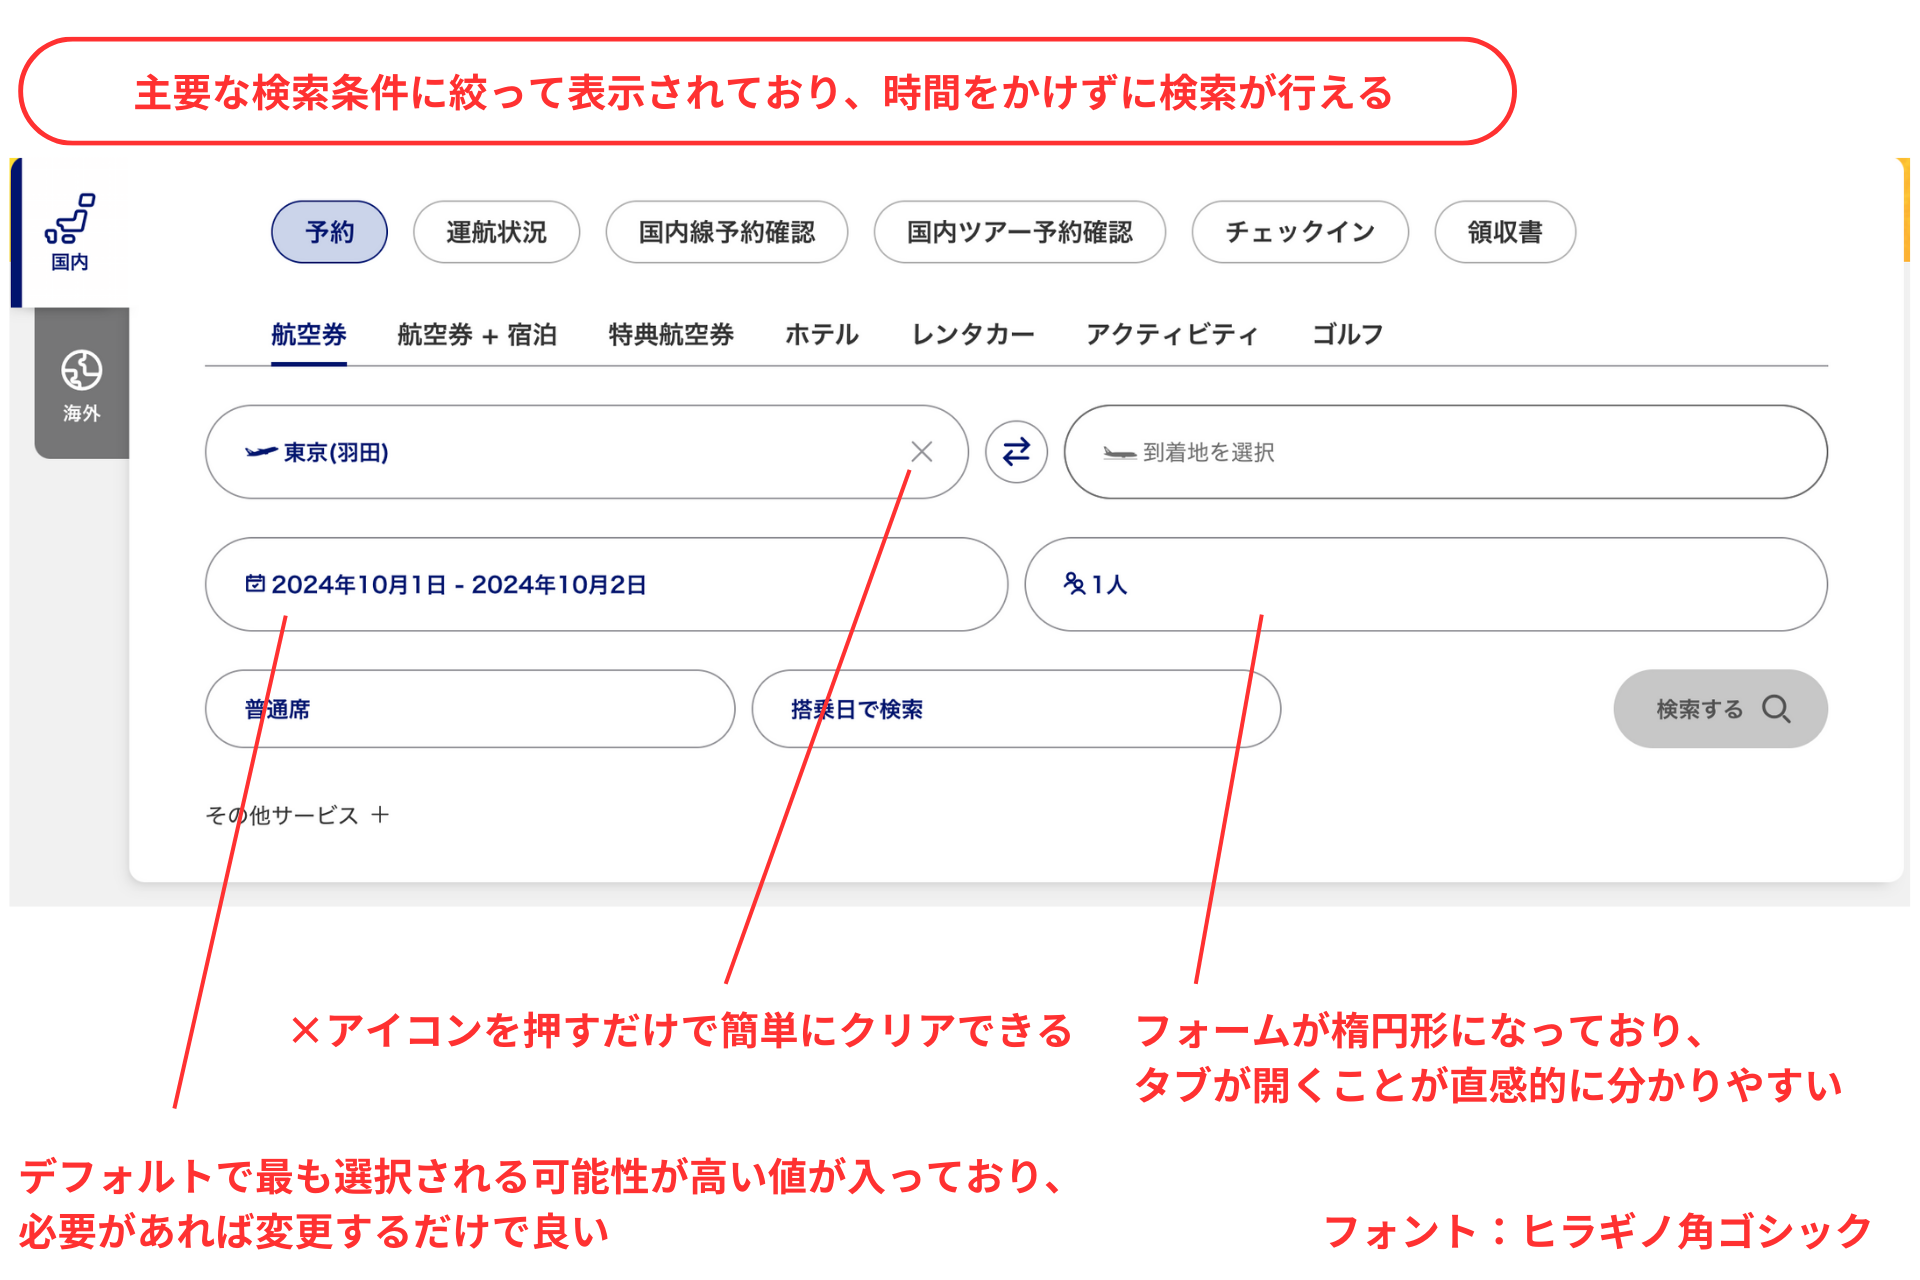Image resolution: width=1920 pixels, height=1280 pixels.
Task: Select the 予約 pill toggle
Action: pyautogui.click(x=329, y=232)
